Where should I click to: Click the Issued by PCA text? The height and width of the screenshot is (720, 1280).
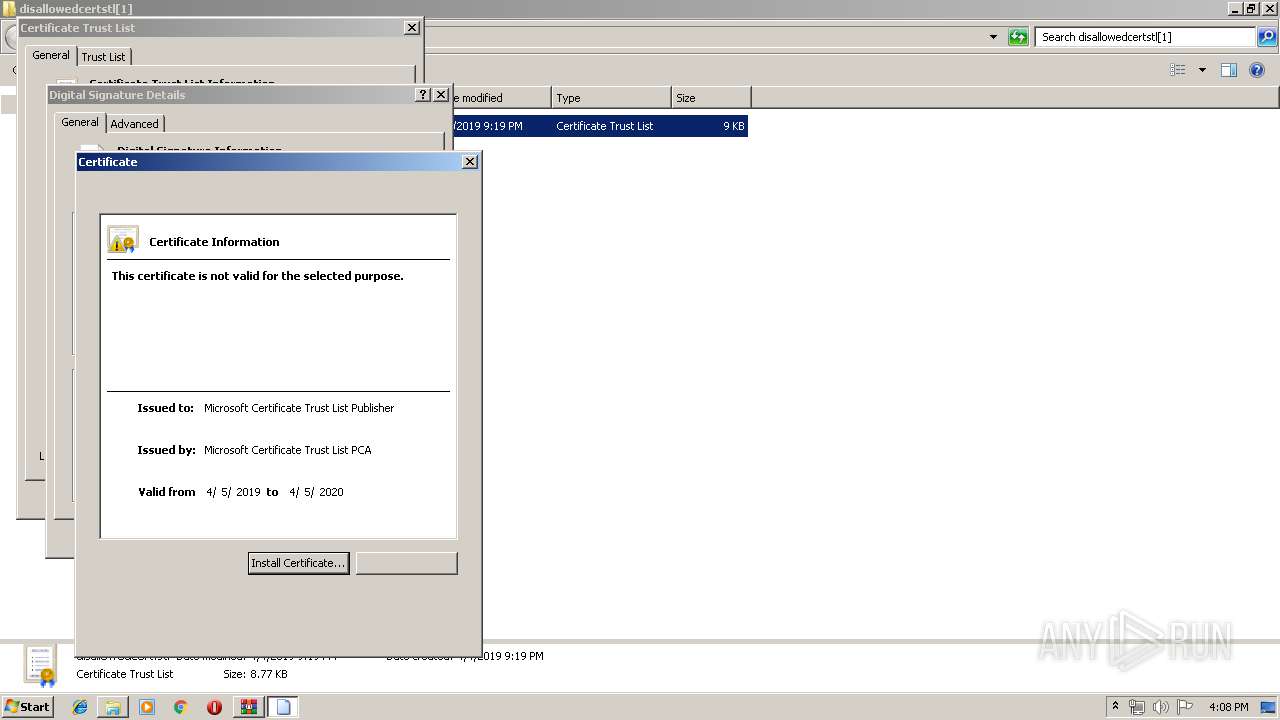point(288,450)
